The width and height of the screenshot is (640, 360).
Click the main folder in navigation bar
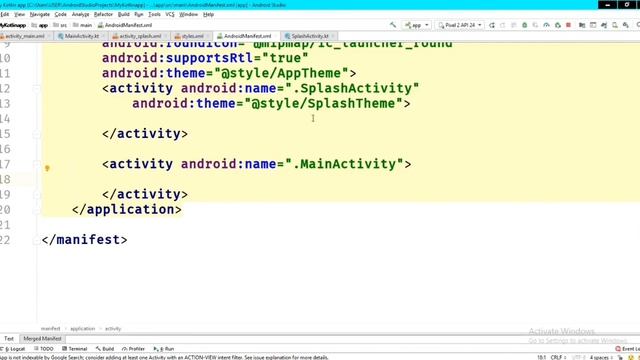point(82,25)
